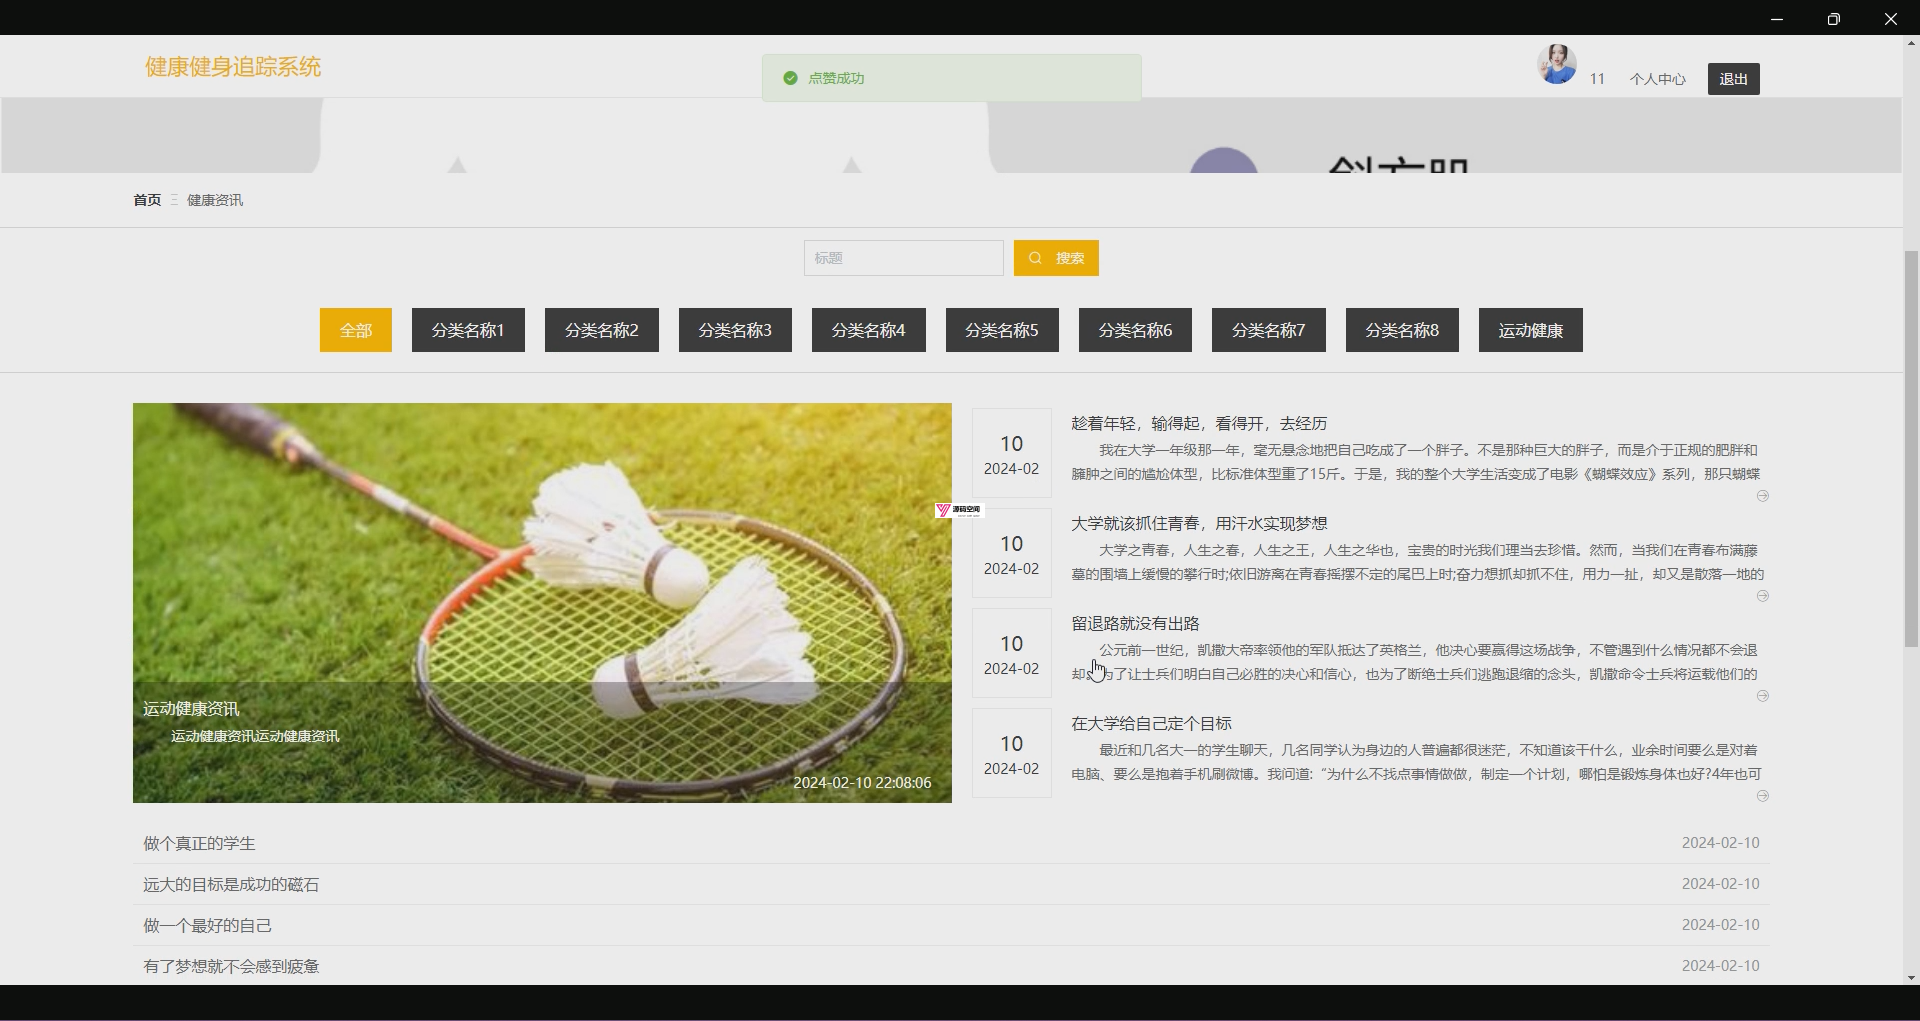The width and height of the screenshot is (1920, 1021).
Task: Click the summary text of 在大学给自己定个目标
Action: pos(1416,762)
